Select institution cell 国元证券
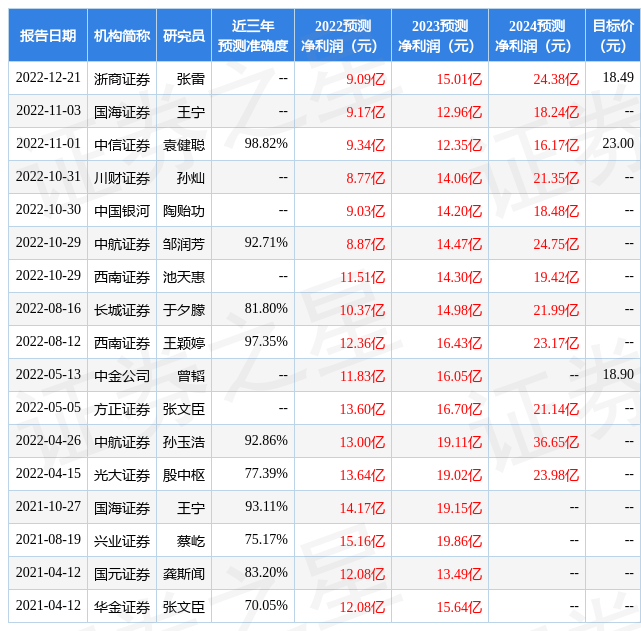This screenshot has width=641, height=631. click(x=122, y=574)
